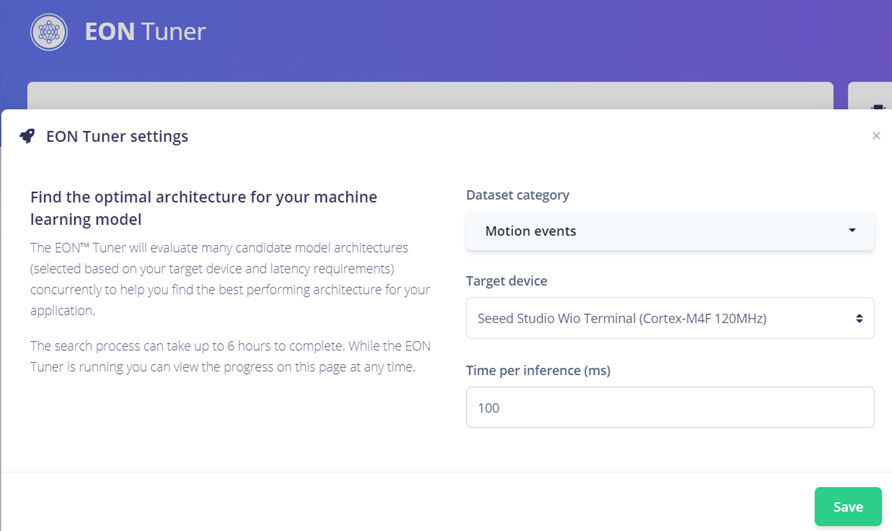Click the Time per inference input field
The image size is (892, 531).
tap(670, 407)
